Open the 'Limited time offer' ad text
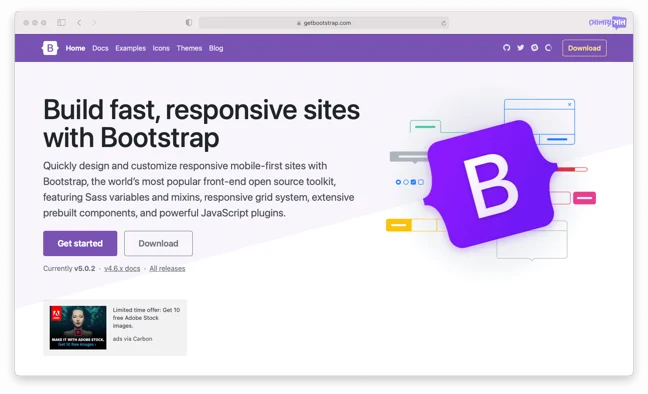This screenshot has height=394, width=648. point(146,318)
